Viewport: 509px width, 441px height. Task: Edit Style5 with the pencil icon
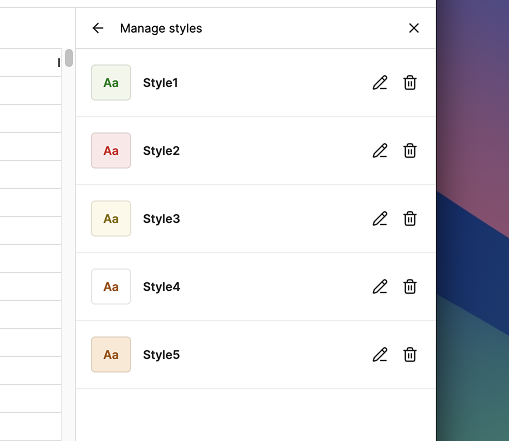click(x=380, y=355)
